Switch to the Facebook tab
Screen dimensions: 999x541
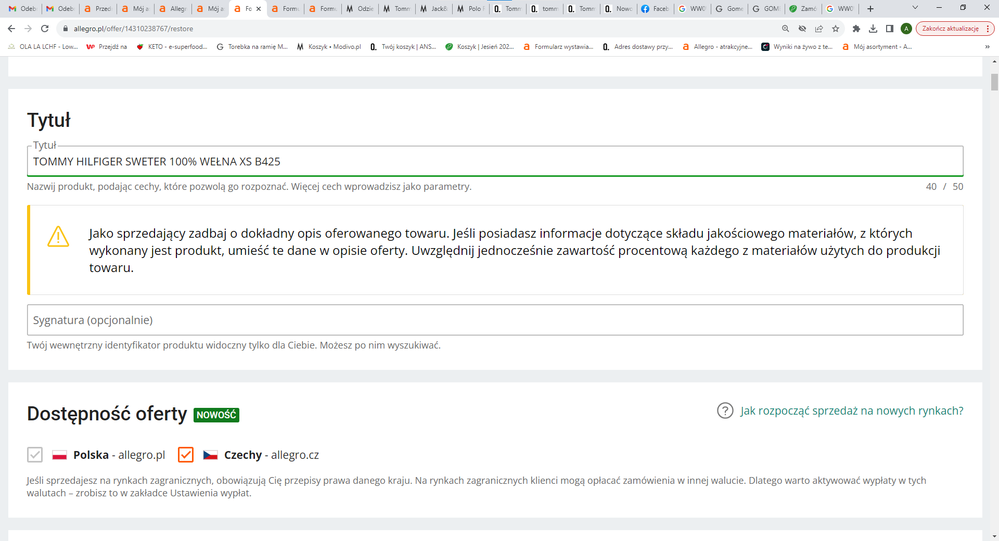click(655, 9)
